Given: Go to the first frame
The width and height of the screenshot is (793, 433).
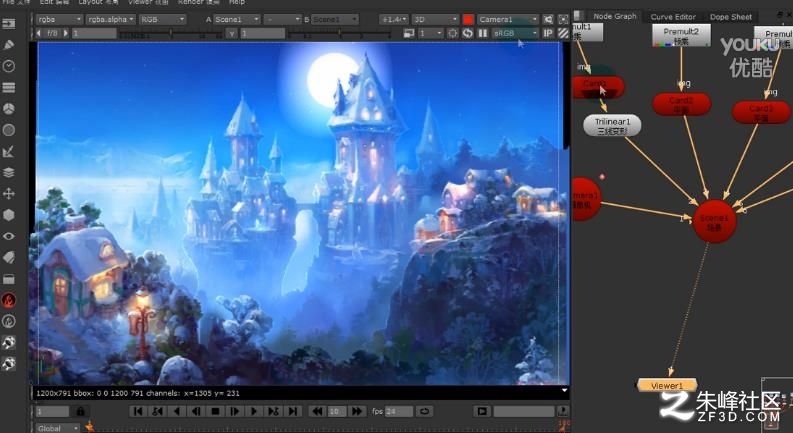Looking at the screenshot, I should tap(137, 411).
